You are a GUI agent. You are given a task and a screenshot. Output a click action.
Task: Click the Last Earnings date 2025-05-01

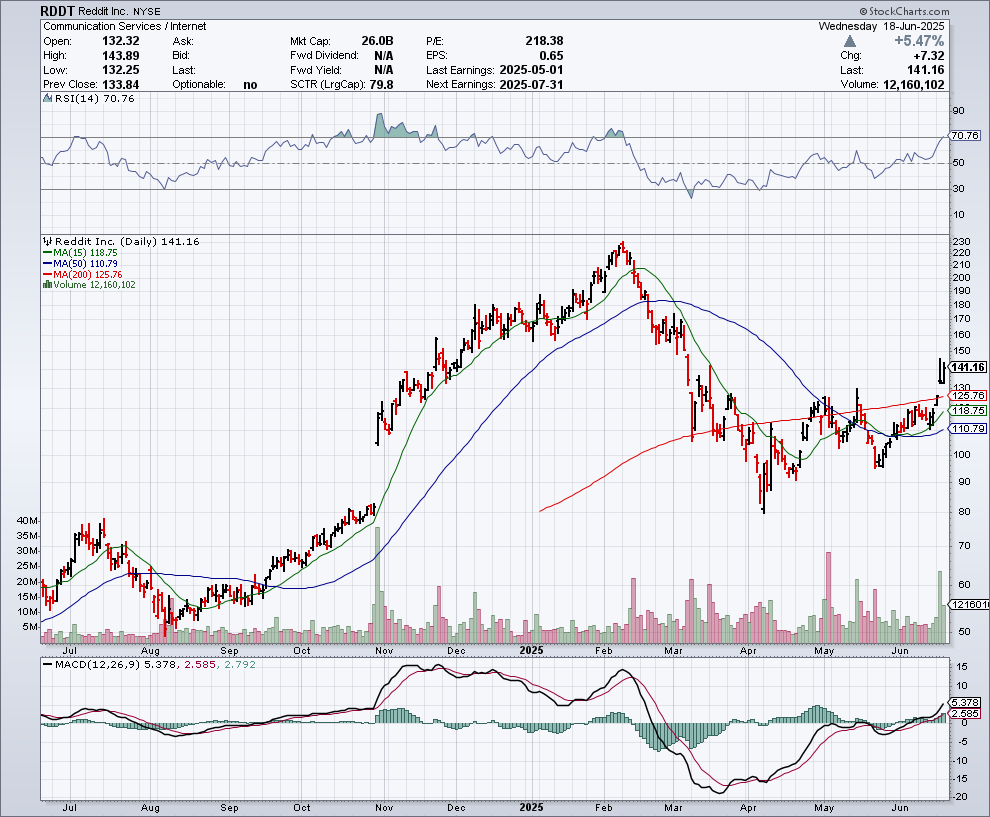point(531,70)
